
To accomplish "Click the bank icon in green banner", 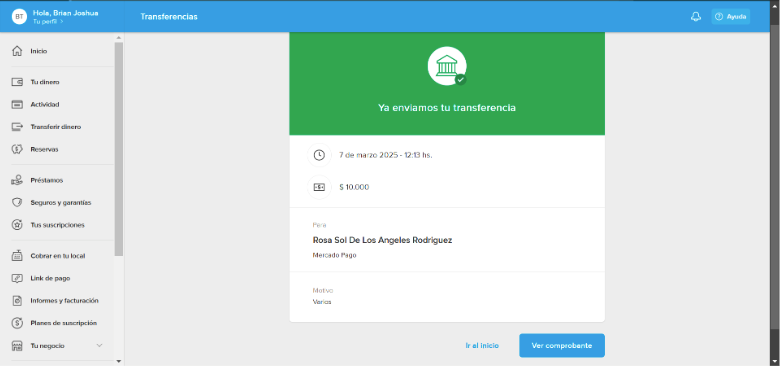I will coord(447,66).
